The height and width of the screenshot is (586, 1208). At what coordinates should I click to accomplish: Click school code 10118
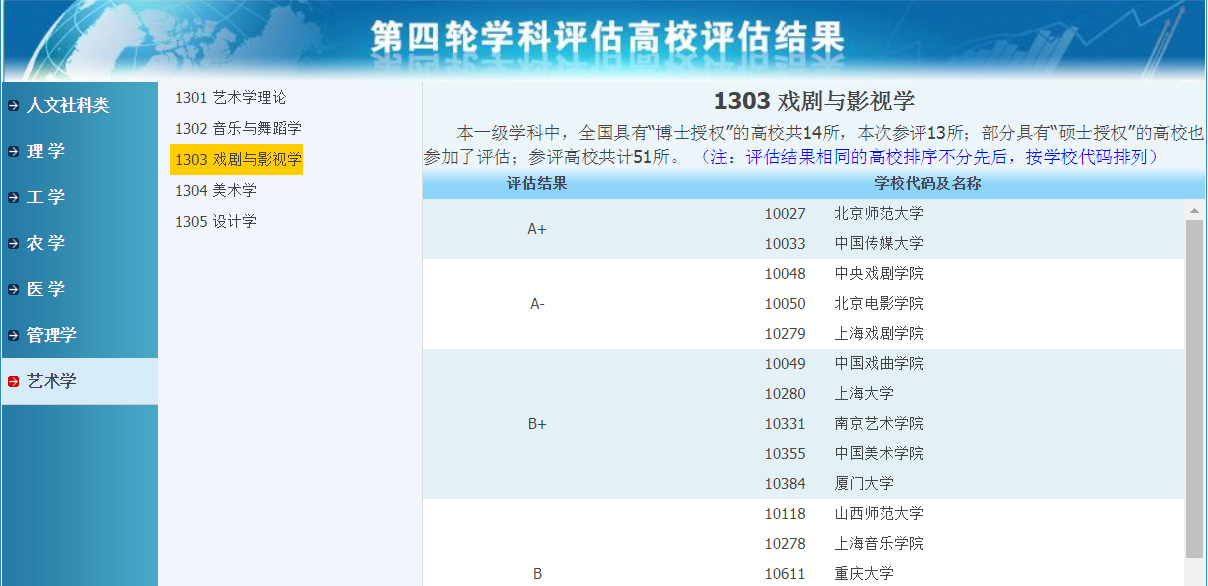coord(785,514)
